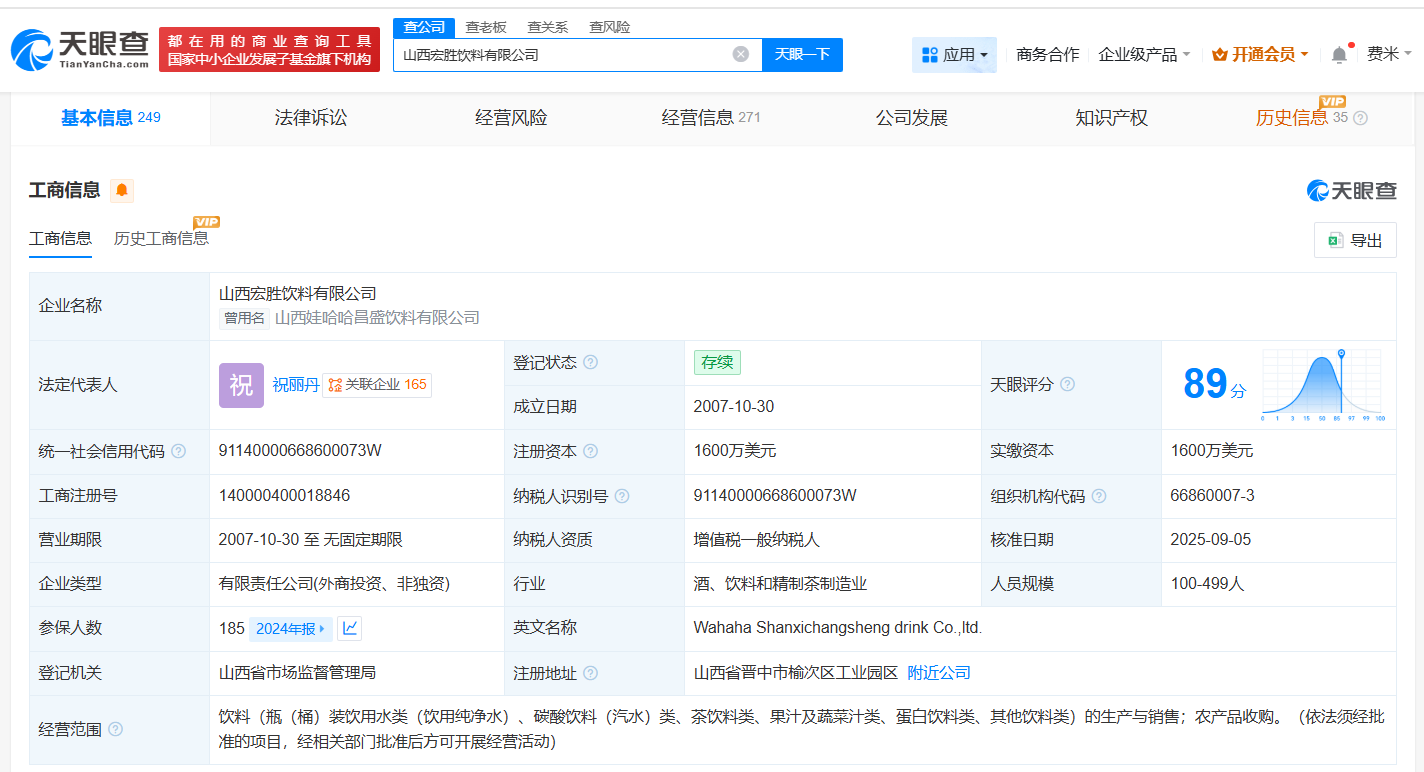Click the 天眼查 logo beside 工商信息 section
Viewport: 1424px width, 772px height.
pyautogui.click(x=1353, y=190)
